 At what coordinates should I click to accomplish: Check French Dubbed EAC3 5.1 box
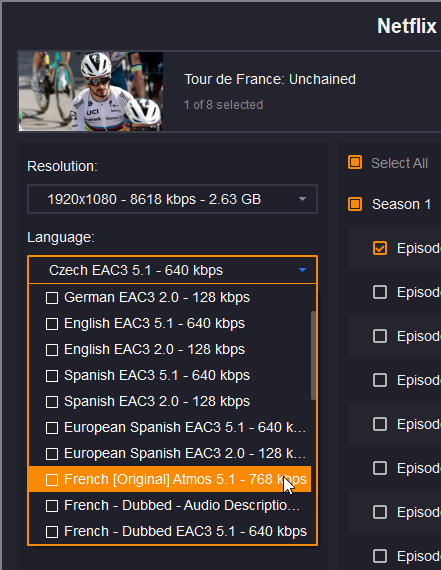(x=52, y=532)
